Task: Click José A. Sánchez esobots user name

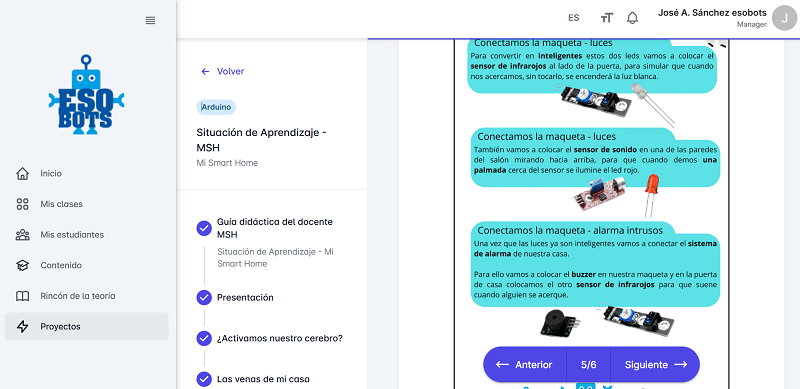Action: (x=712, y=13)
